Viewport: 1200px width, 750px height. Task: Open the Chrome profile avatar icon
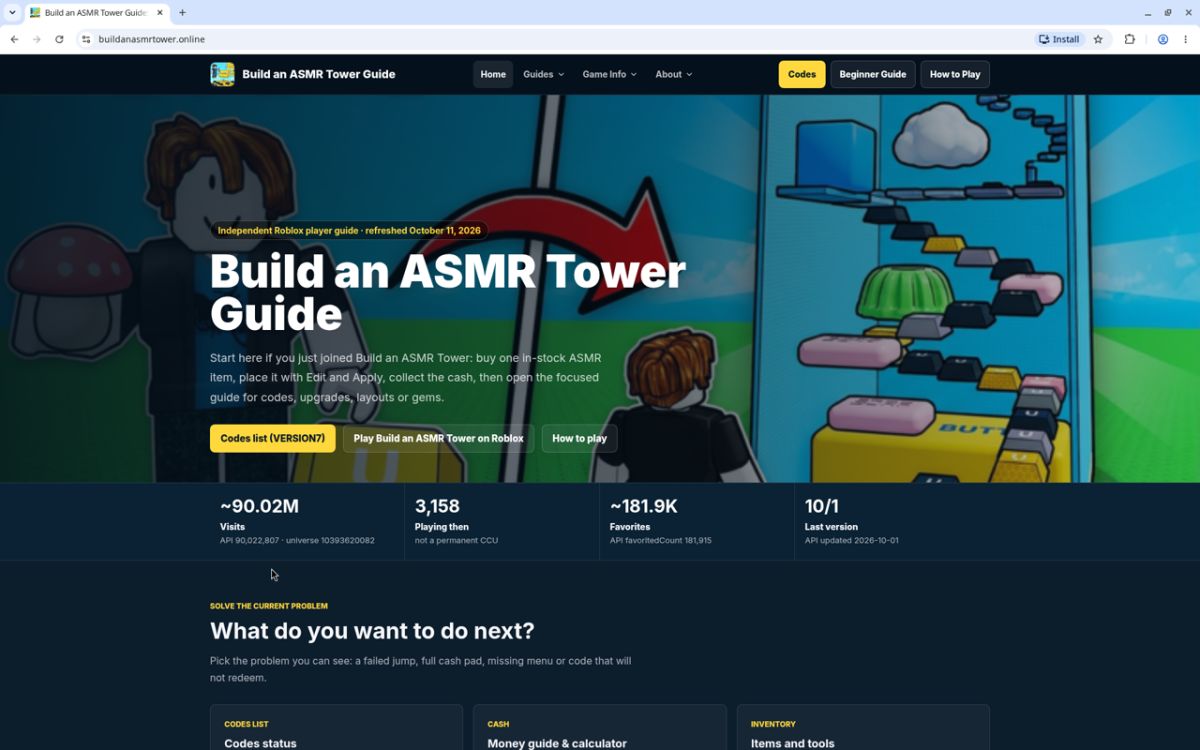[1163, 39]
